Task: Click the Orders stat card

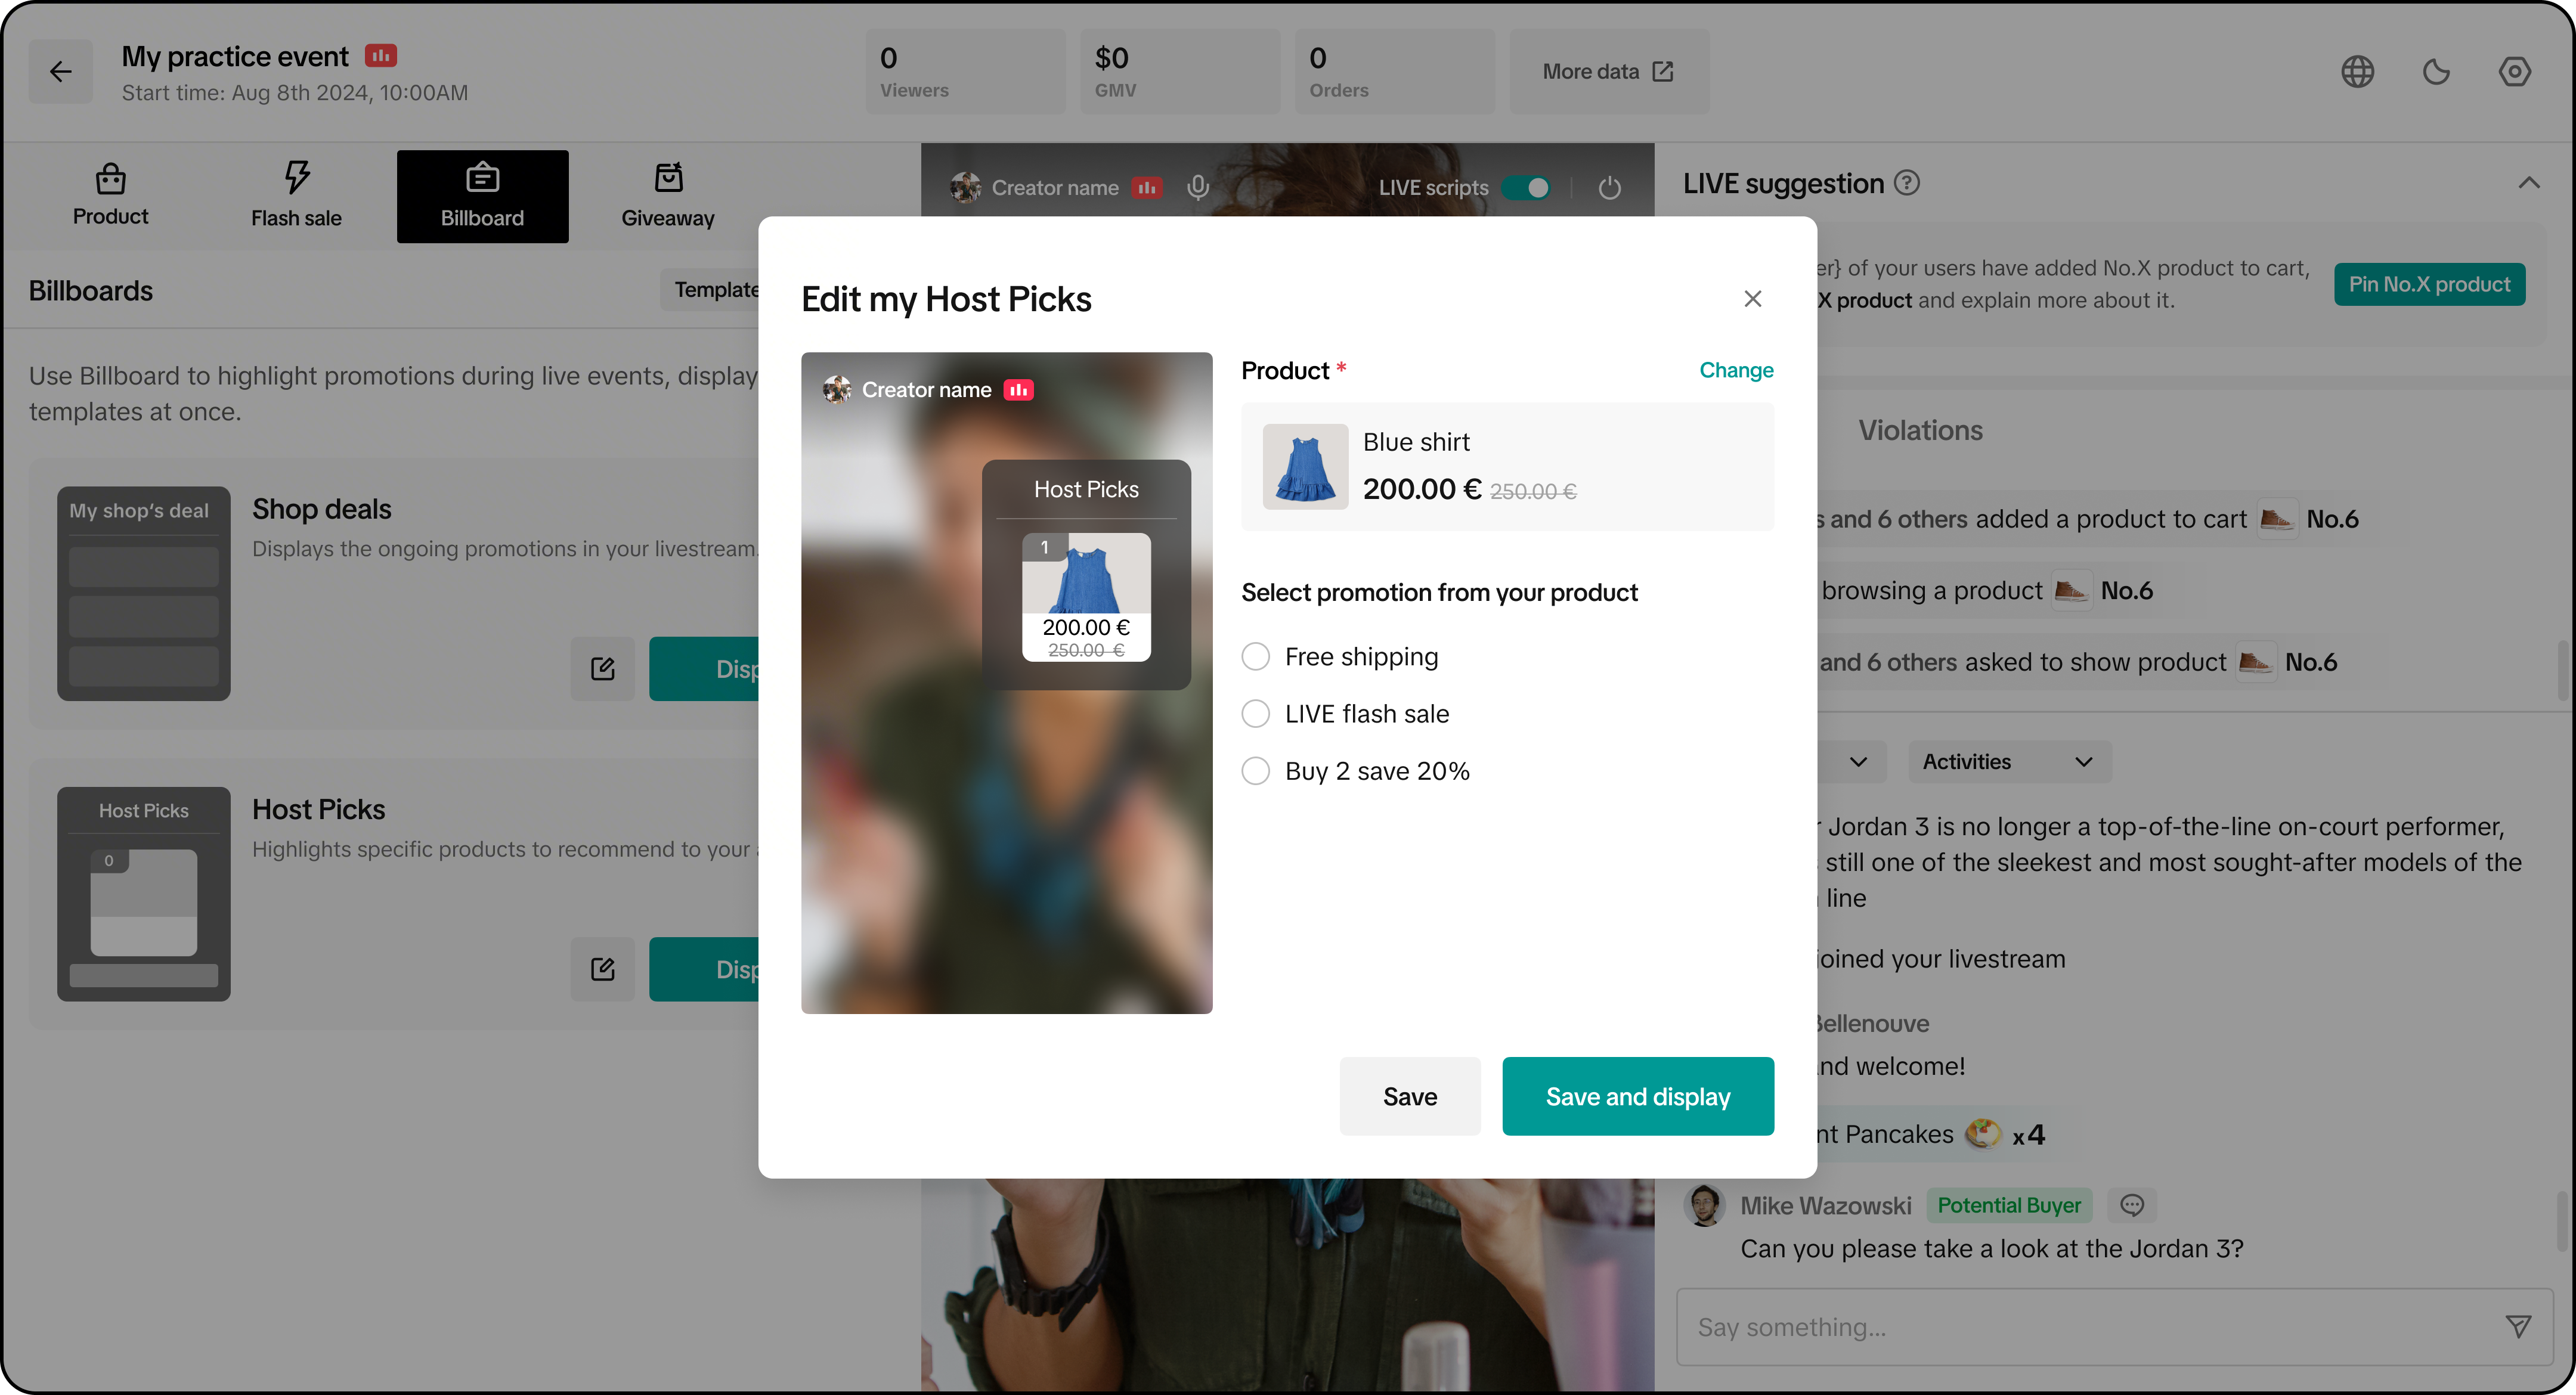Action: (x=1395, y=71)
